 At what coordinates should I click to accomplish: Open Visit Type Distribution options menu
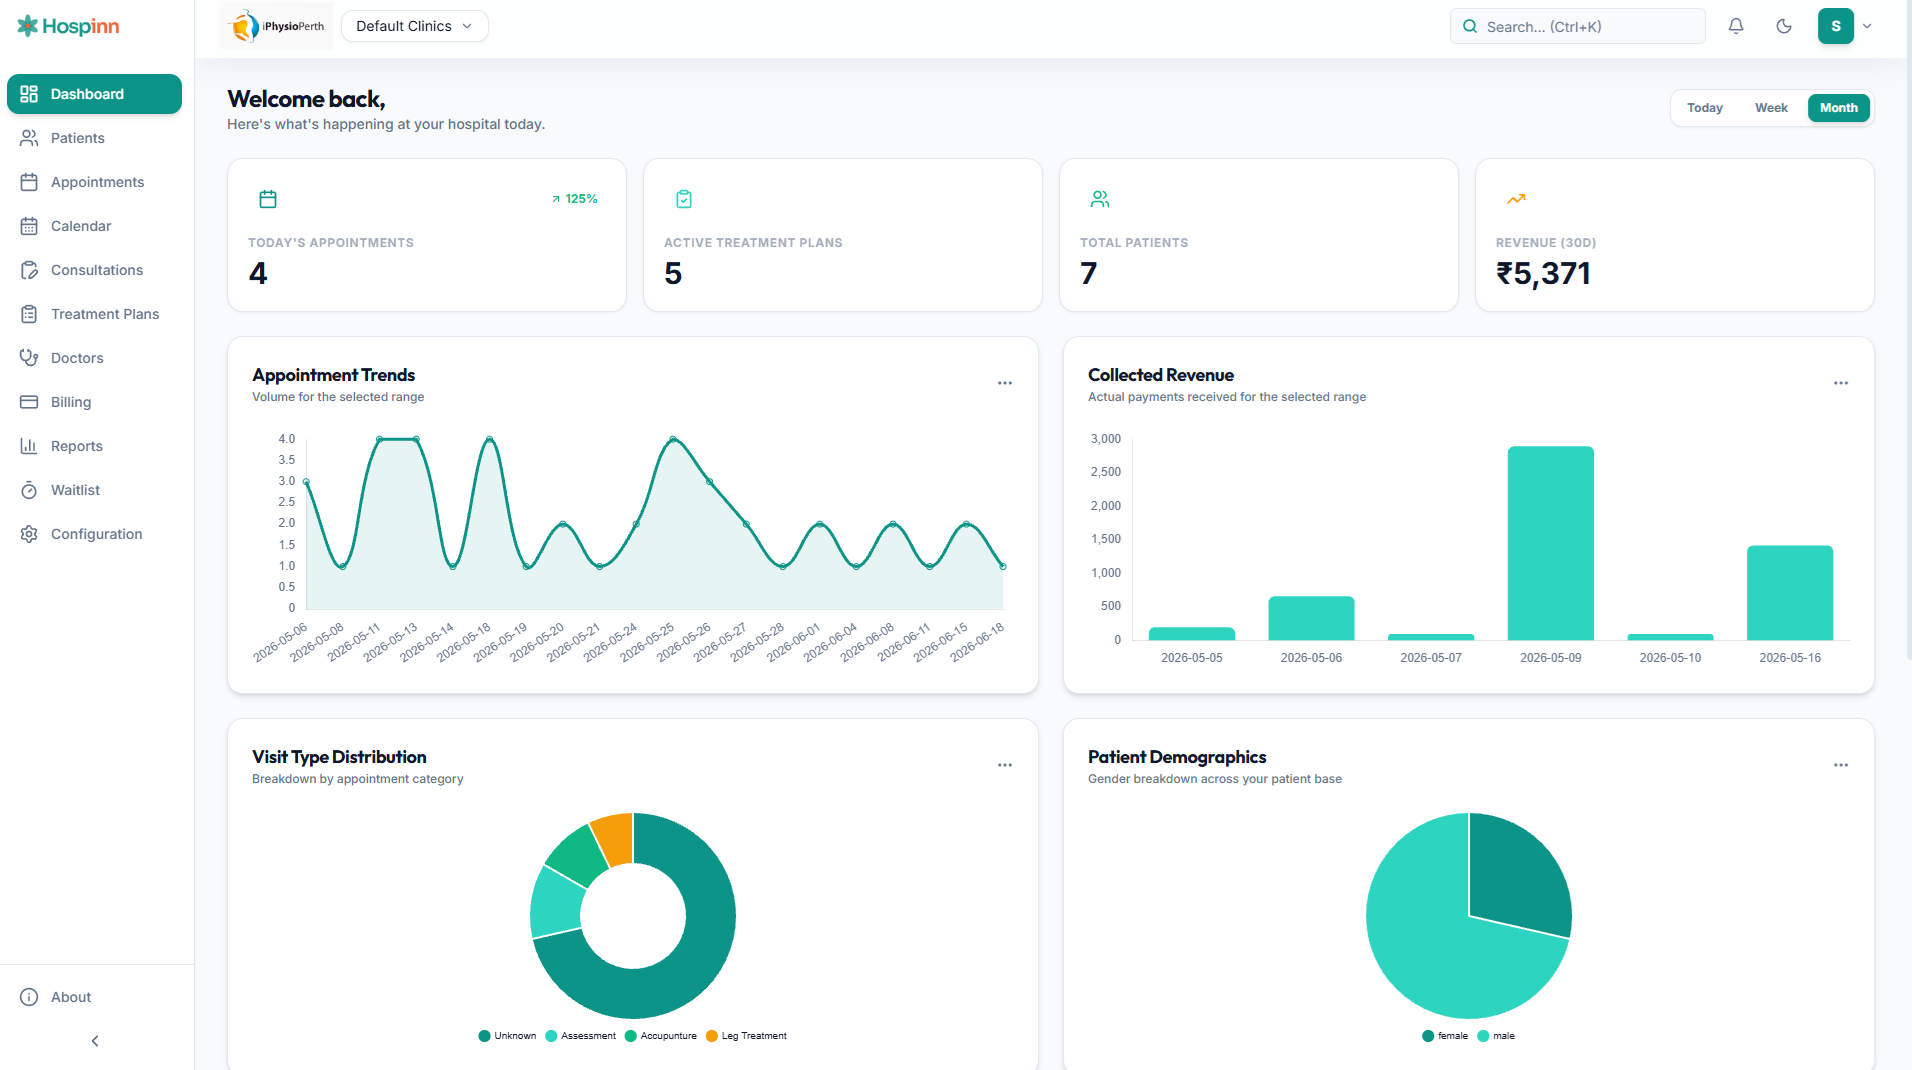point(1005,765)
